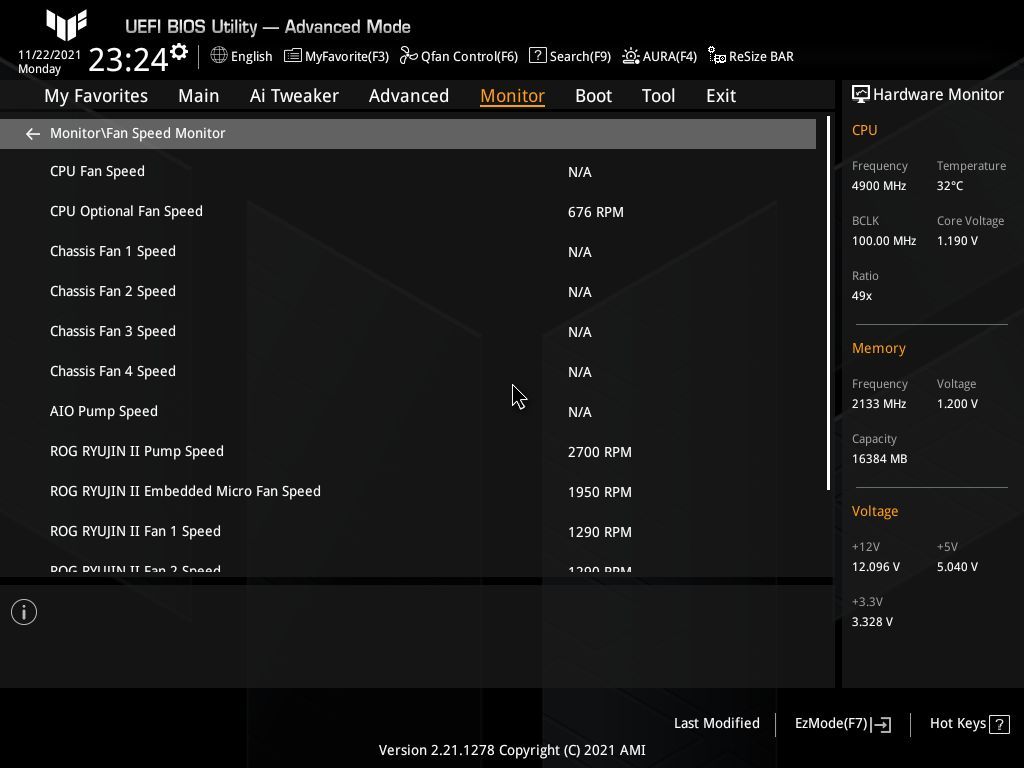The width and height of the screenshot is (1024, 768).
Task: Toggle the ReSize BAR icon
Action: point(717,56)
